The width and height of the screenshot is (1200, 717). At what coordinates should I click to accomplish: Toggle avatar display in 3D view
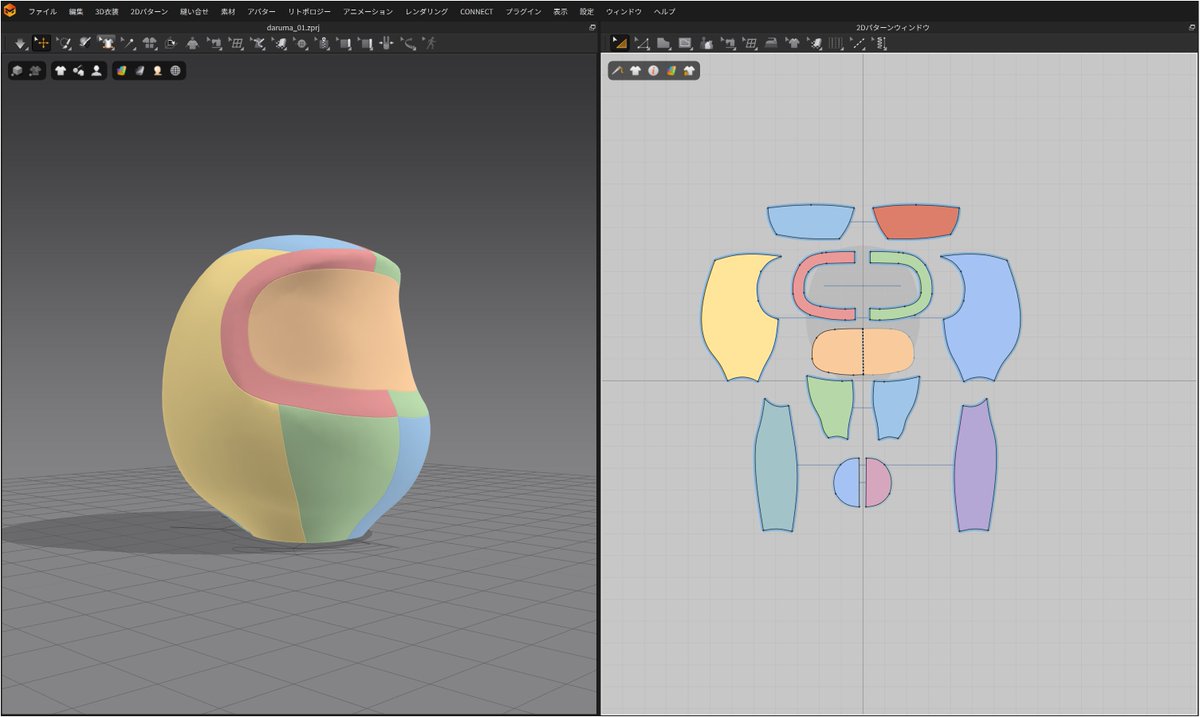point(96,71)
